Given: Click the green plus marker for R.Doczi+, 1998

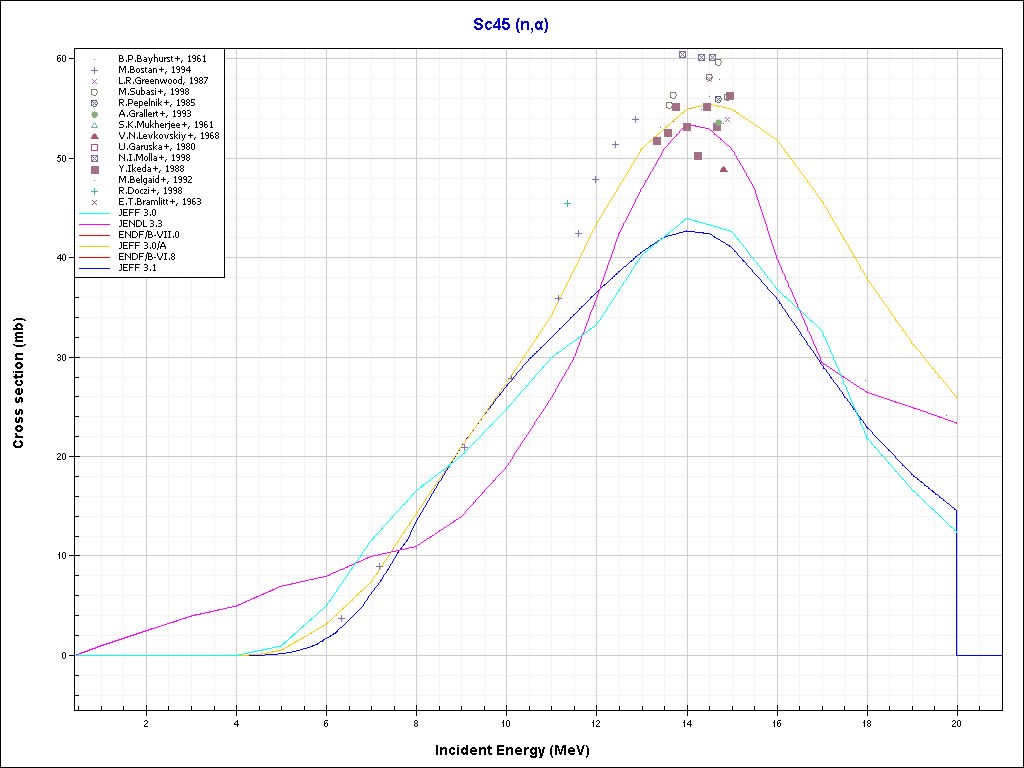Looking at the screenshot, I should coord(94,191).
